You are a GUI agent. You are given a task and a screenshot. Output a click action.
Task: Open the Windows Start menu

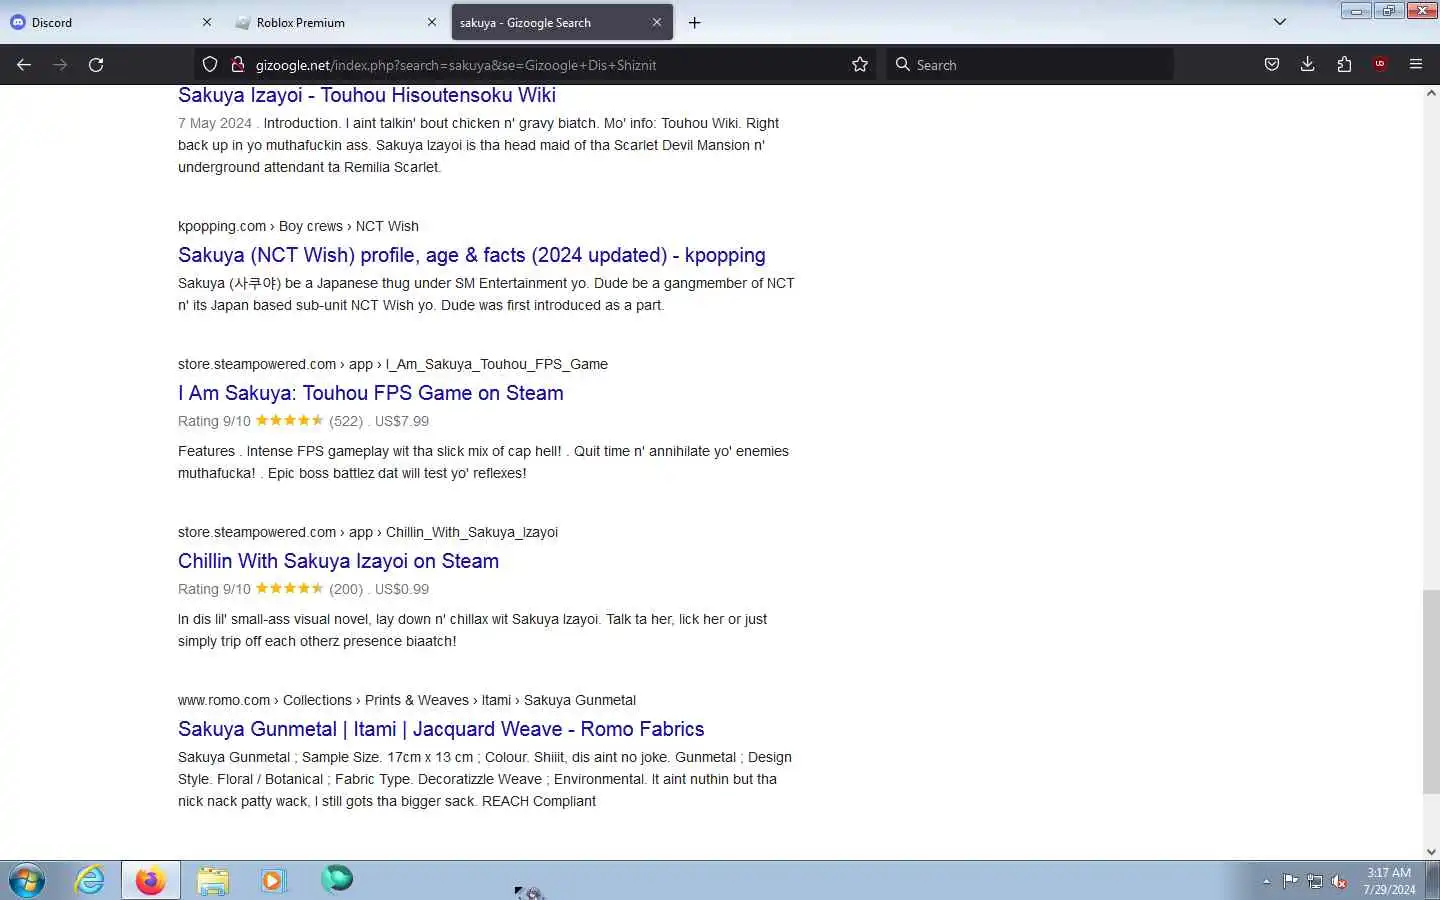pos(27,880)
